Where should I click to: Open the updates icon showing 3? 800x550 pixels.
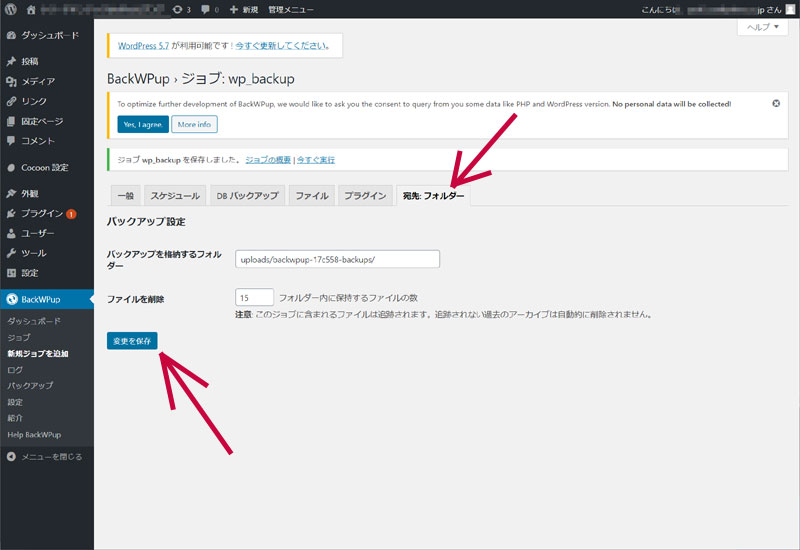(178, 9)
